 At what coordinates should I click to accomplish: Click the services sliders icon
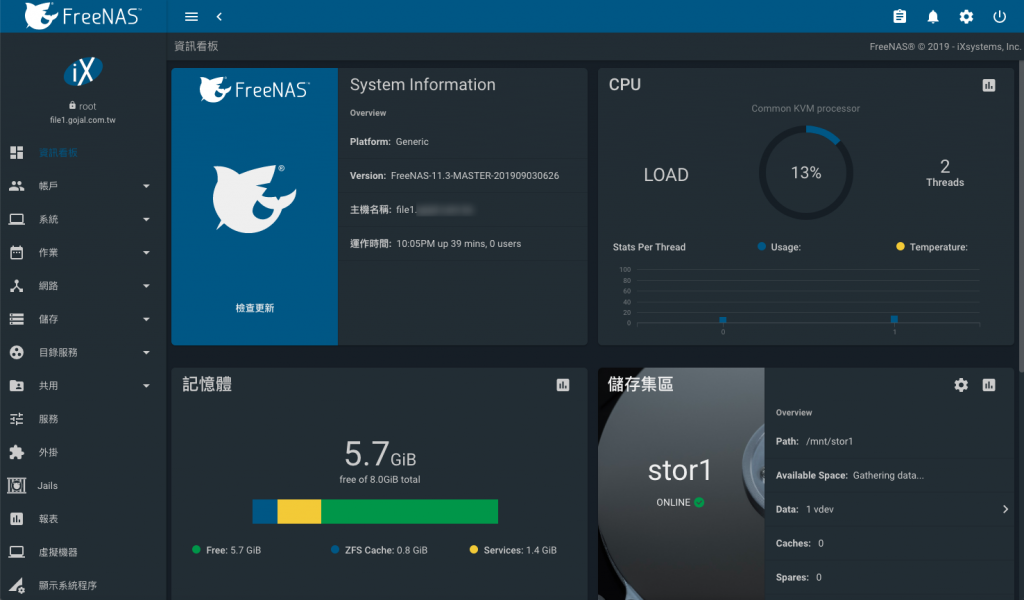[x=16, y=419]
